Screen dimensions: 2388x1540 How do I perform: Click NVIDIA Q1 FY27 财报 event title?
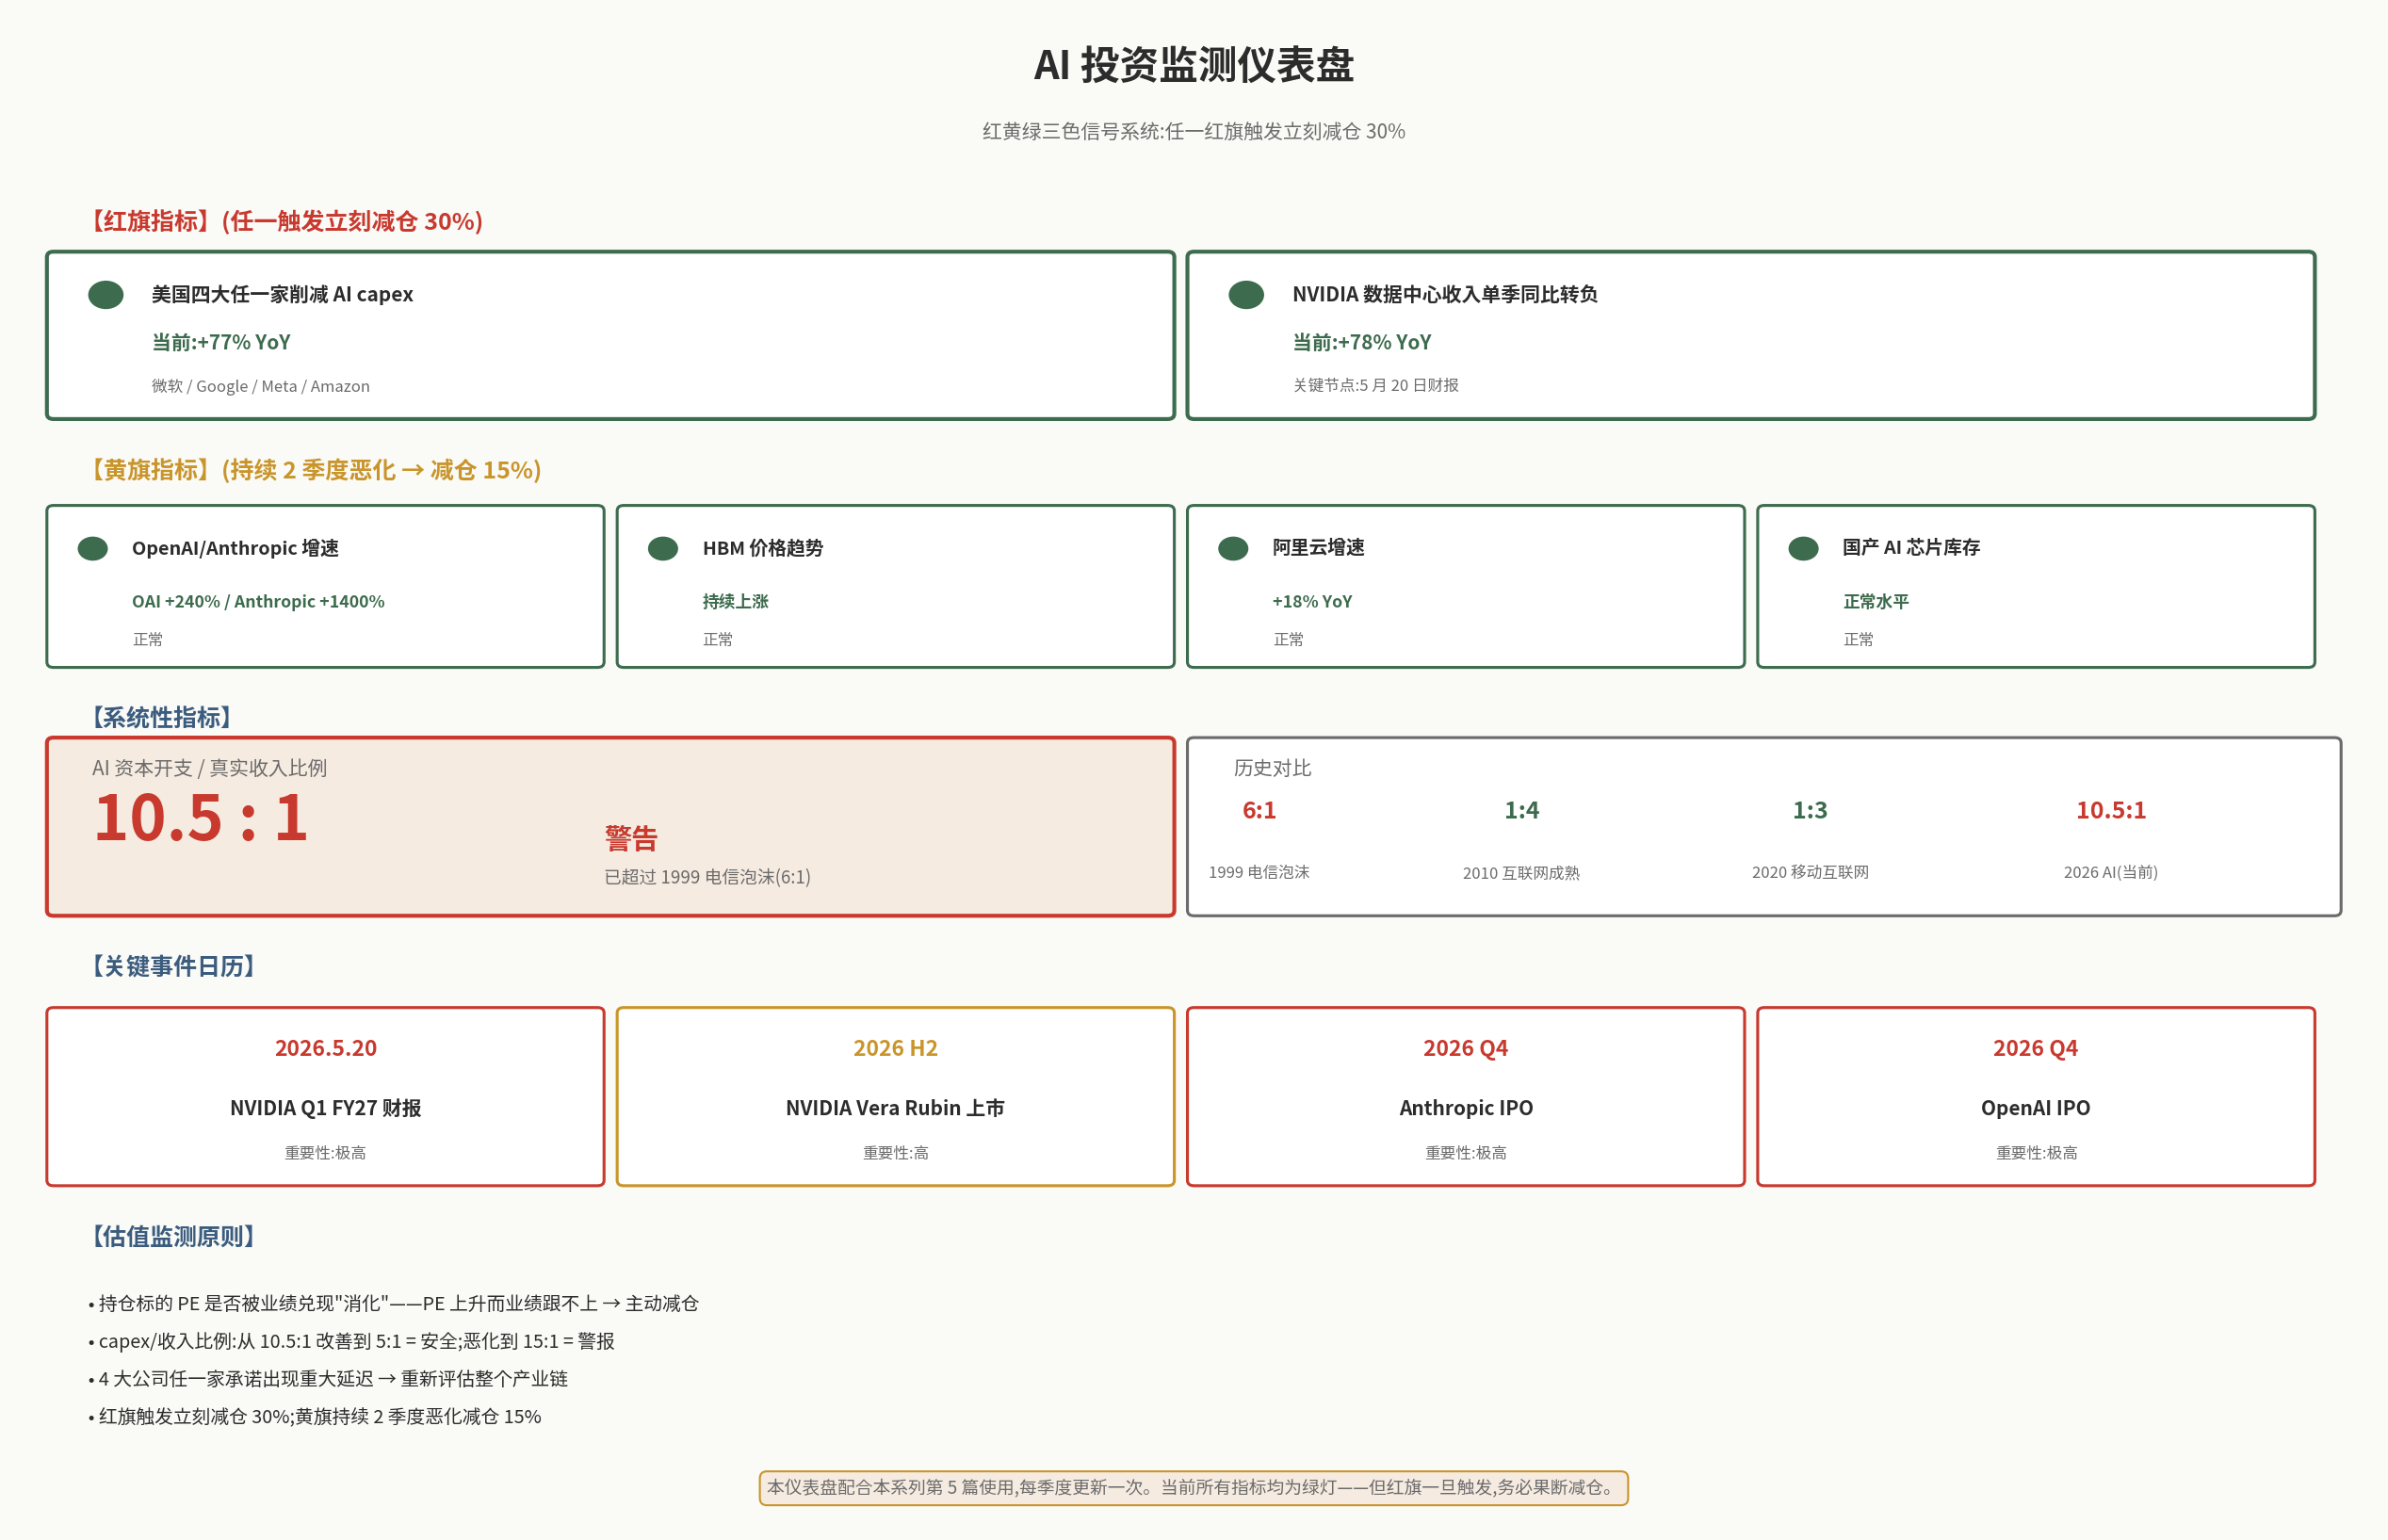tap(326, 1108)
